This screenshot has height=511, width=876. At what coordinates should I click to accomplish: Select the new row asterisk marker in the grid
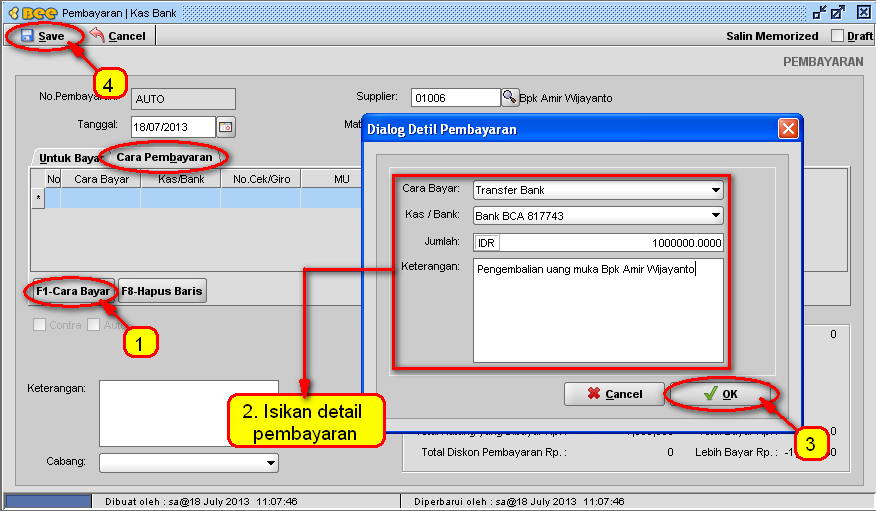(38, 198)
